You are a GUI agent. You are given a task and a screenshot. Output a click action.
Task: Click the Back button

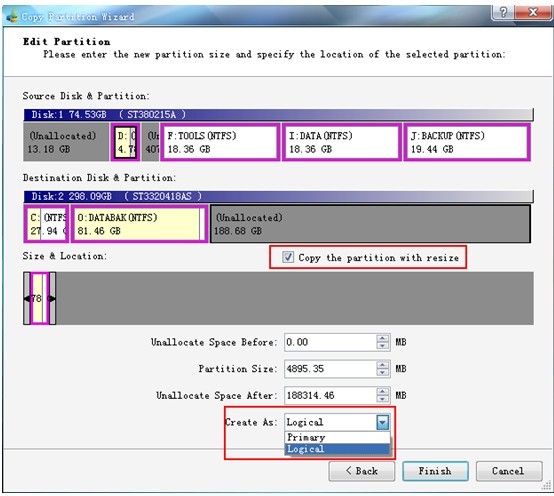pos(361,471)
